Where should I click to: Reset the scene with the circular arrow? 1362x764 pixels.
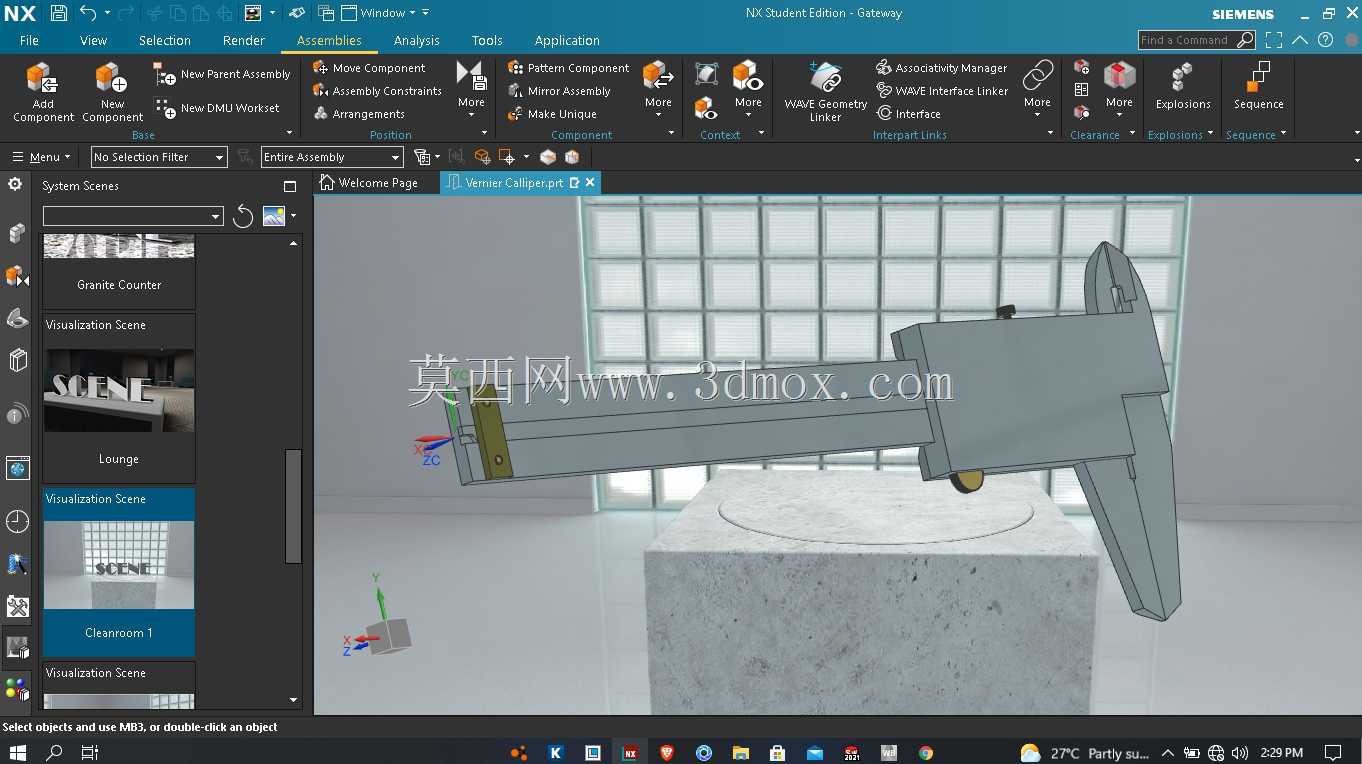243,216
